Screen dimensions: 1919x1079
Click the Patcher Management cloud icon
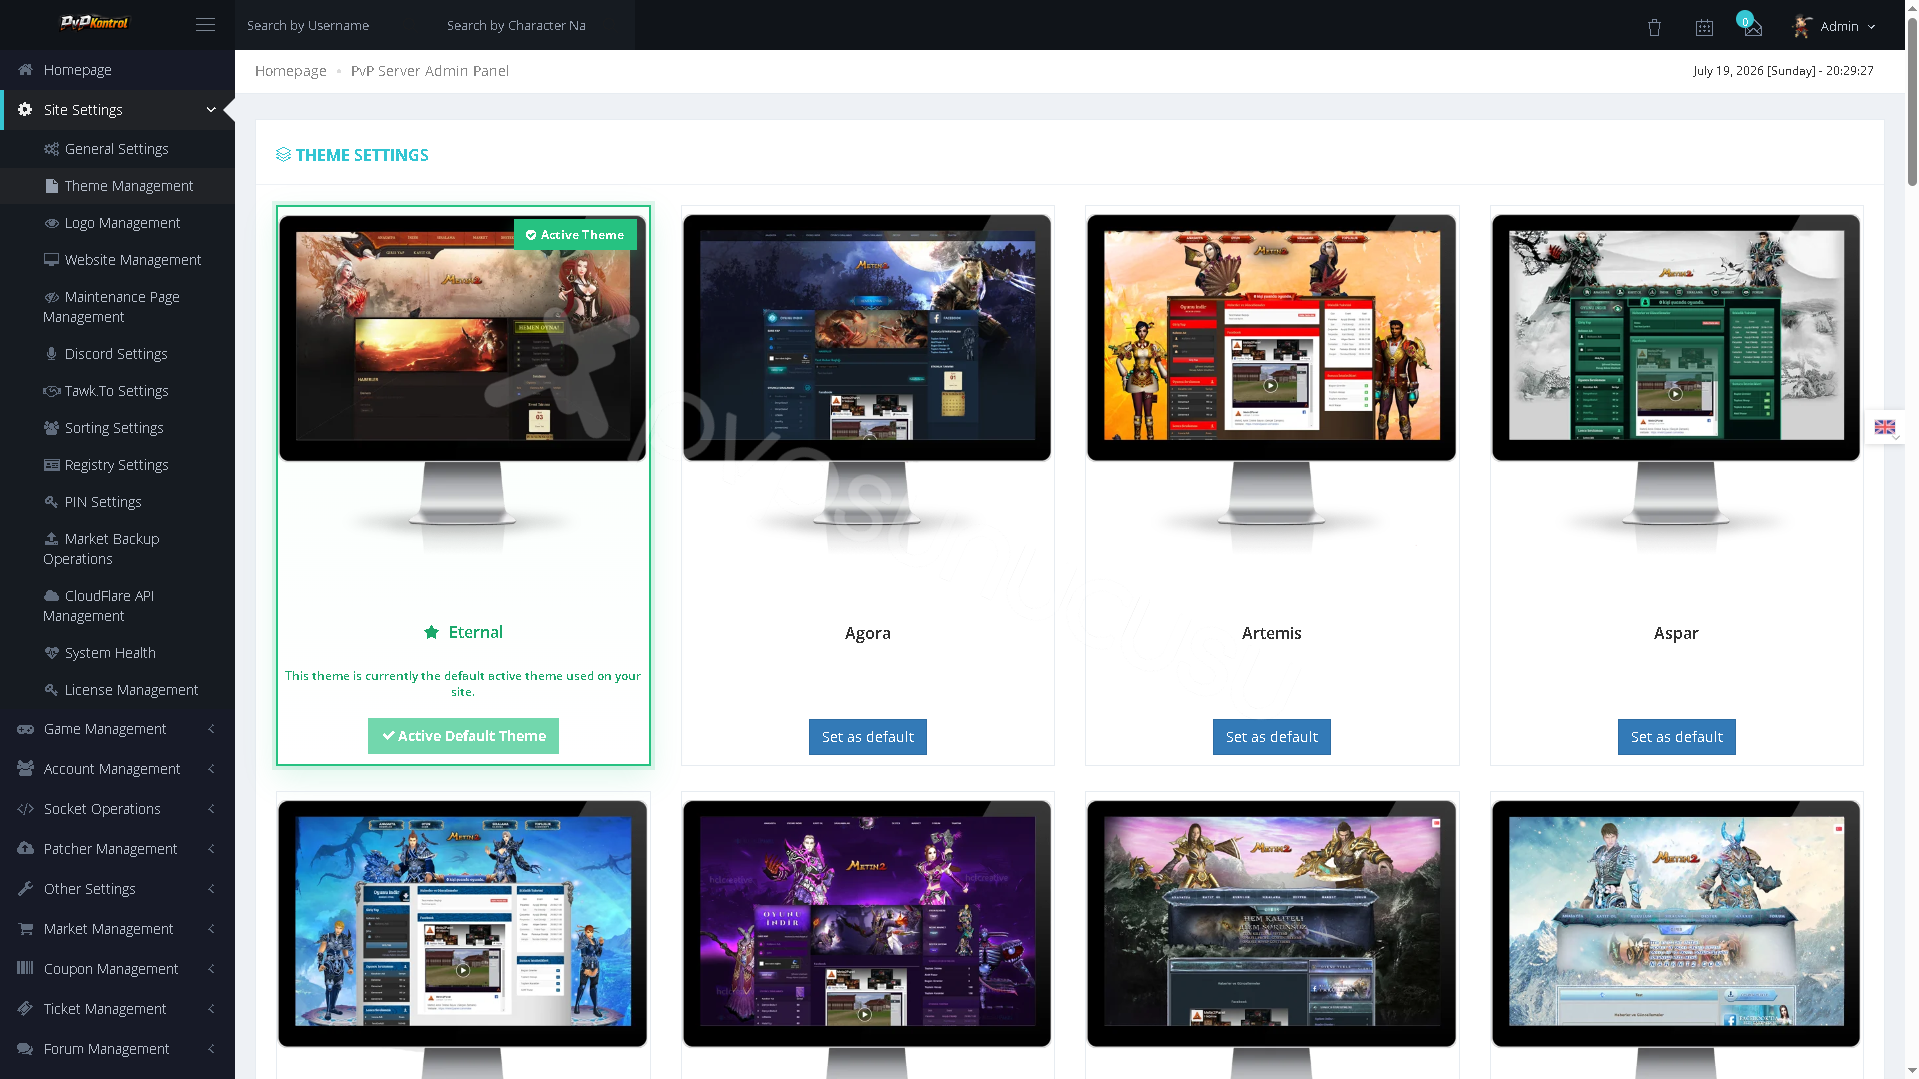pyautogui.click(x=25, y=849)
